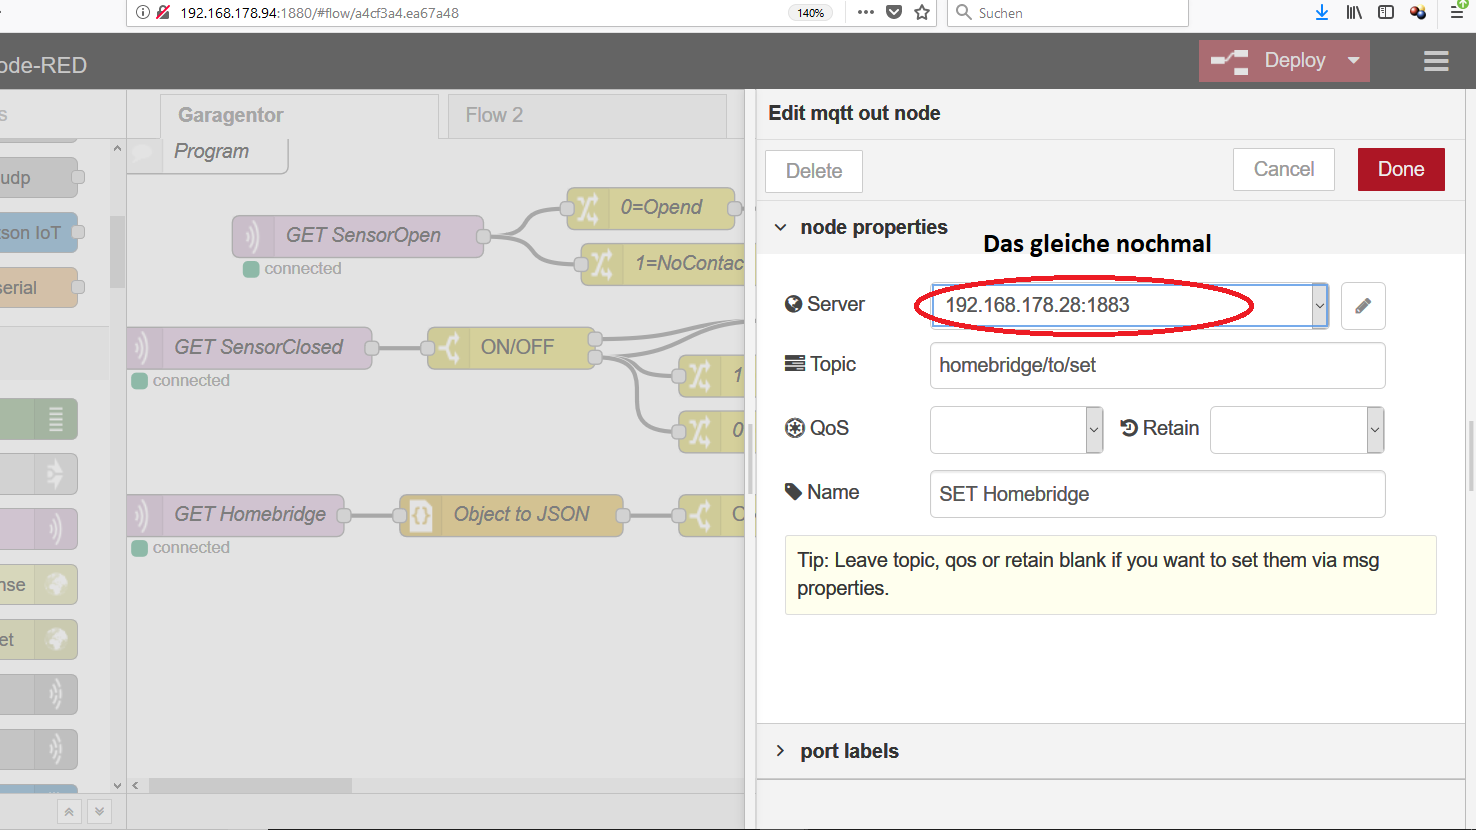Click the Topic input field
The height and width of the screenshot is (830, 1476).
pos(1156,366)
